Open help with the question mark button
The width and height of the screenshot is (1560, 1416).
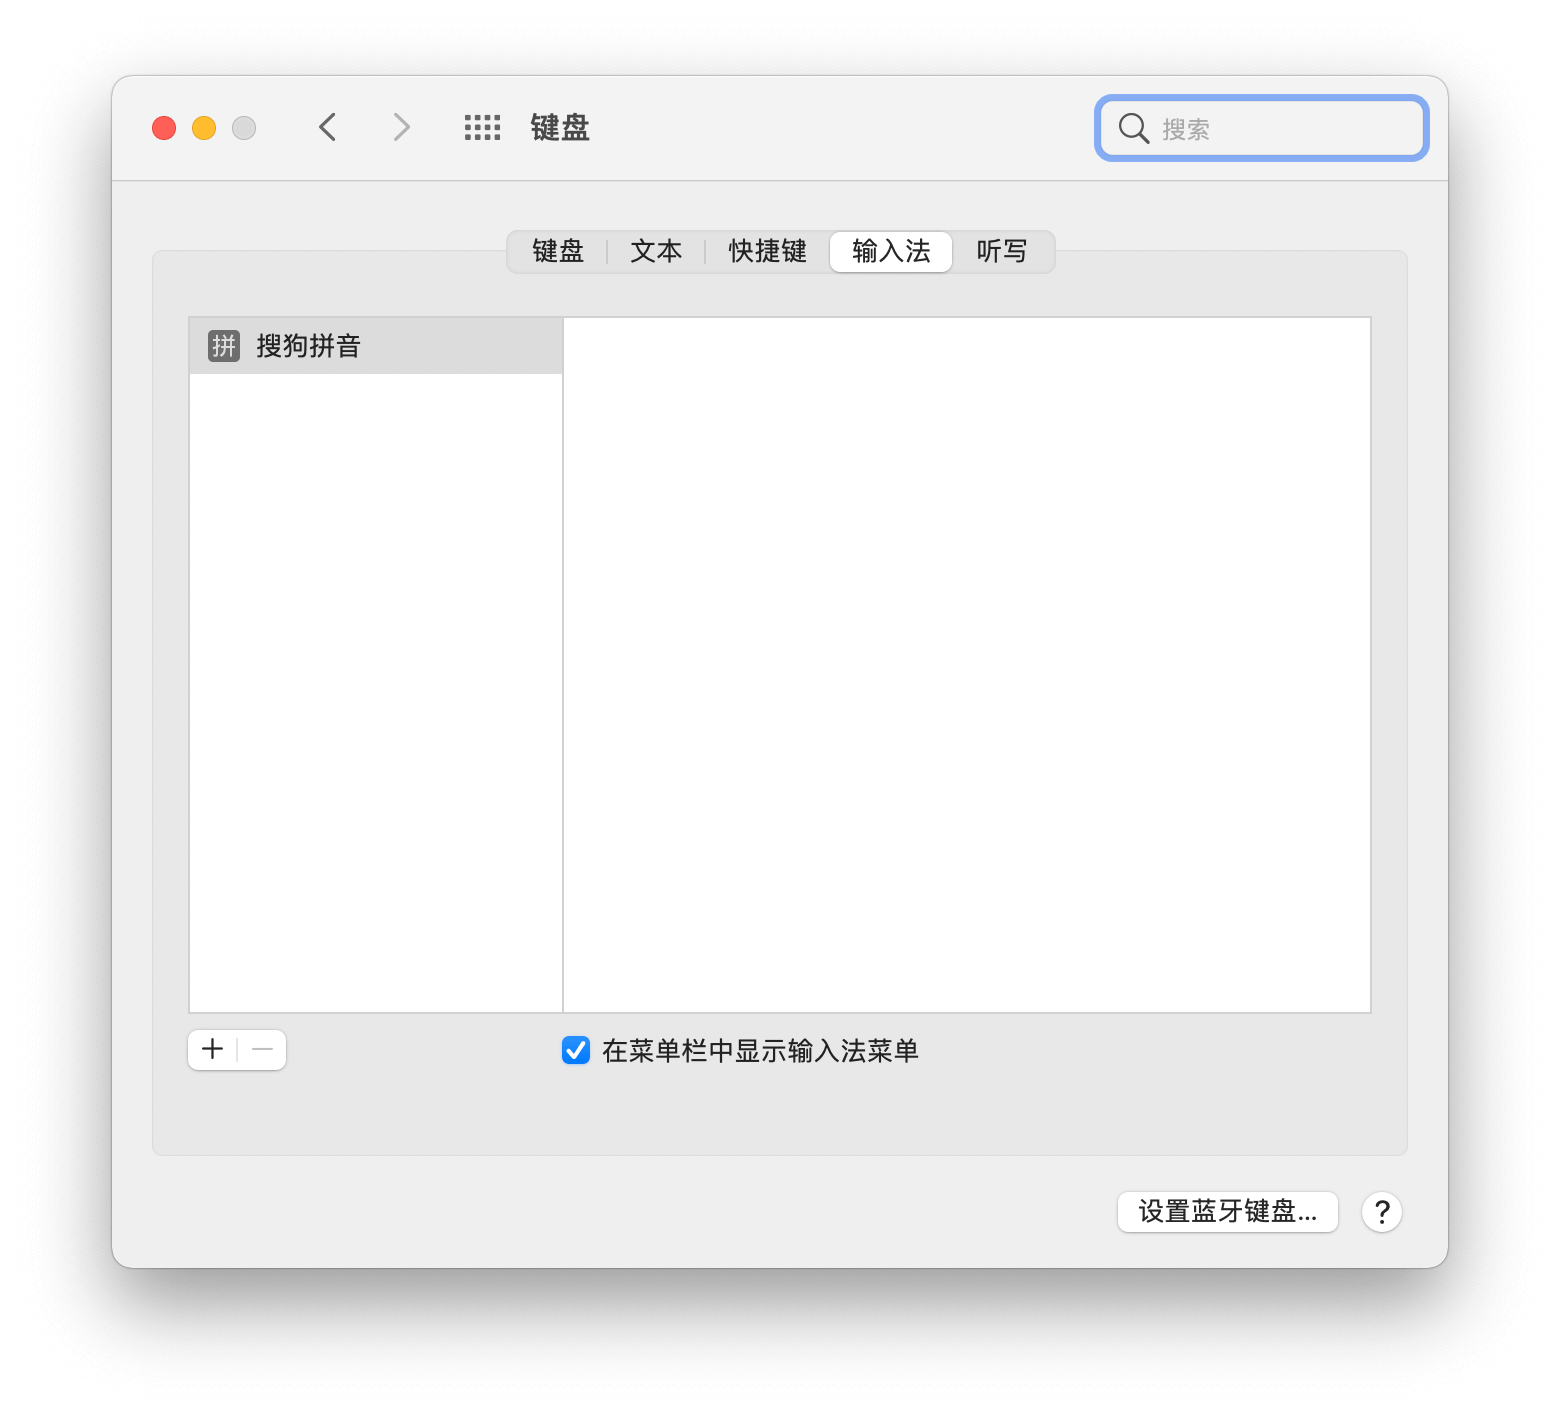pyautogui.click(x=1382, y=1212)
